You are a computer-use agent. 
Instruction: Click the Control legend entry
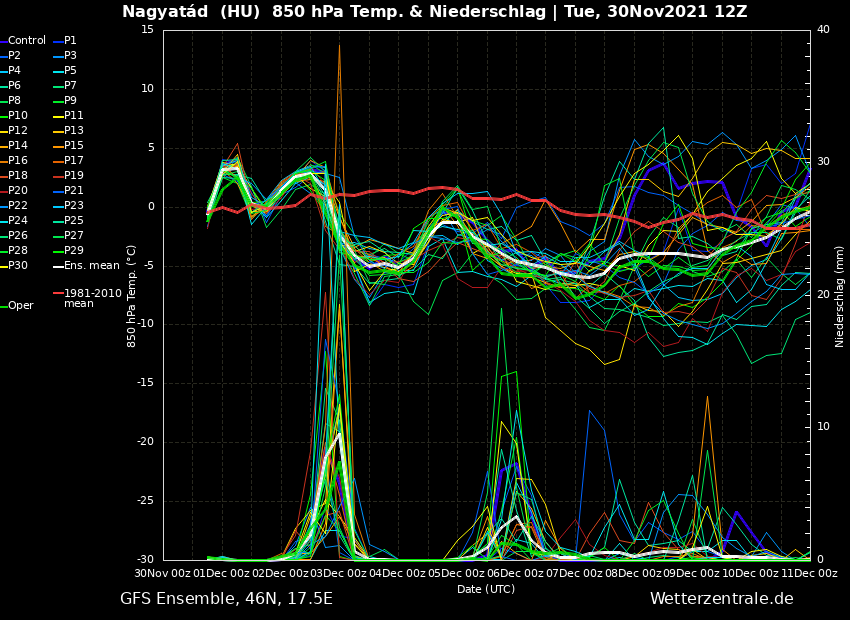coord(27,41)
